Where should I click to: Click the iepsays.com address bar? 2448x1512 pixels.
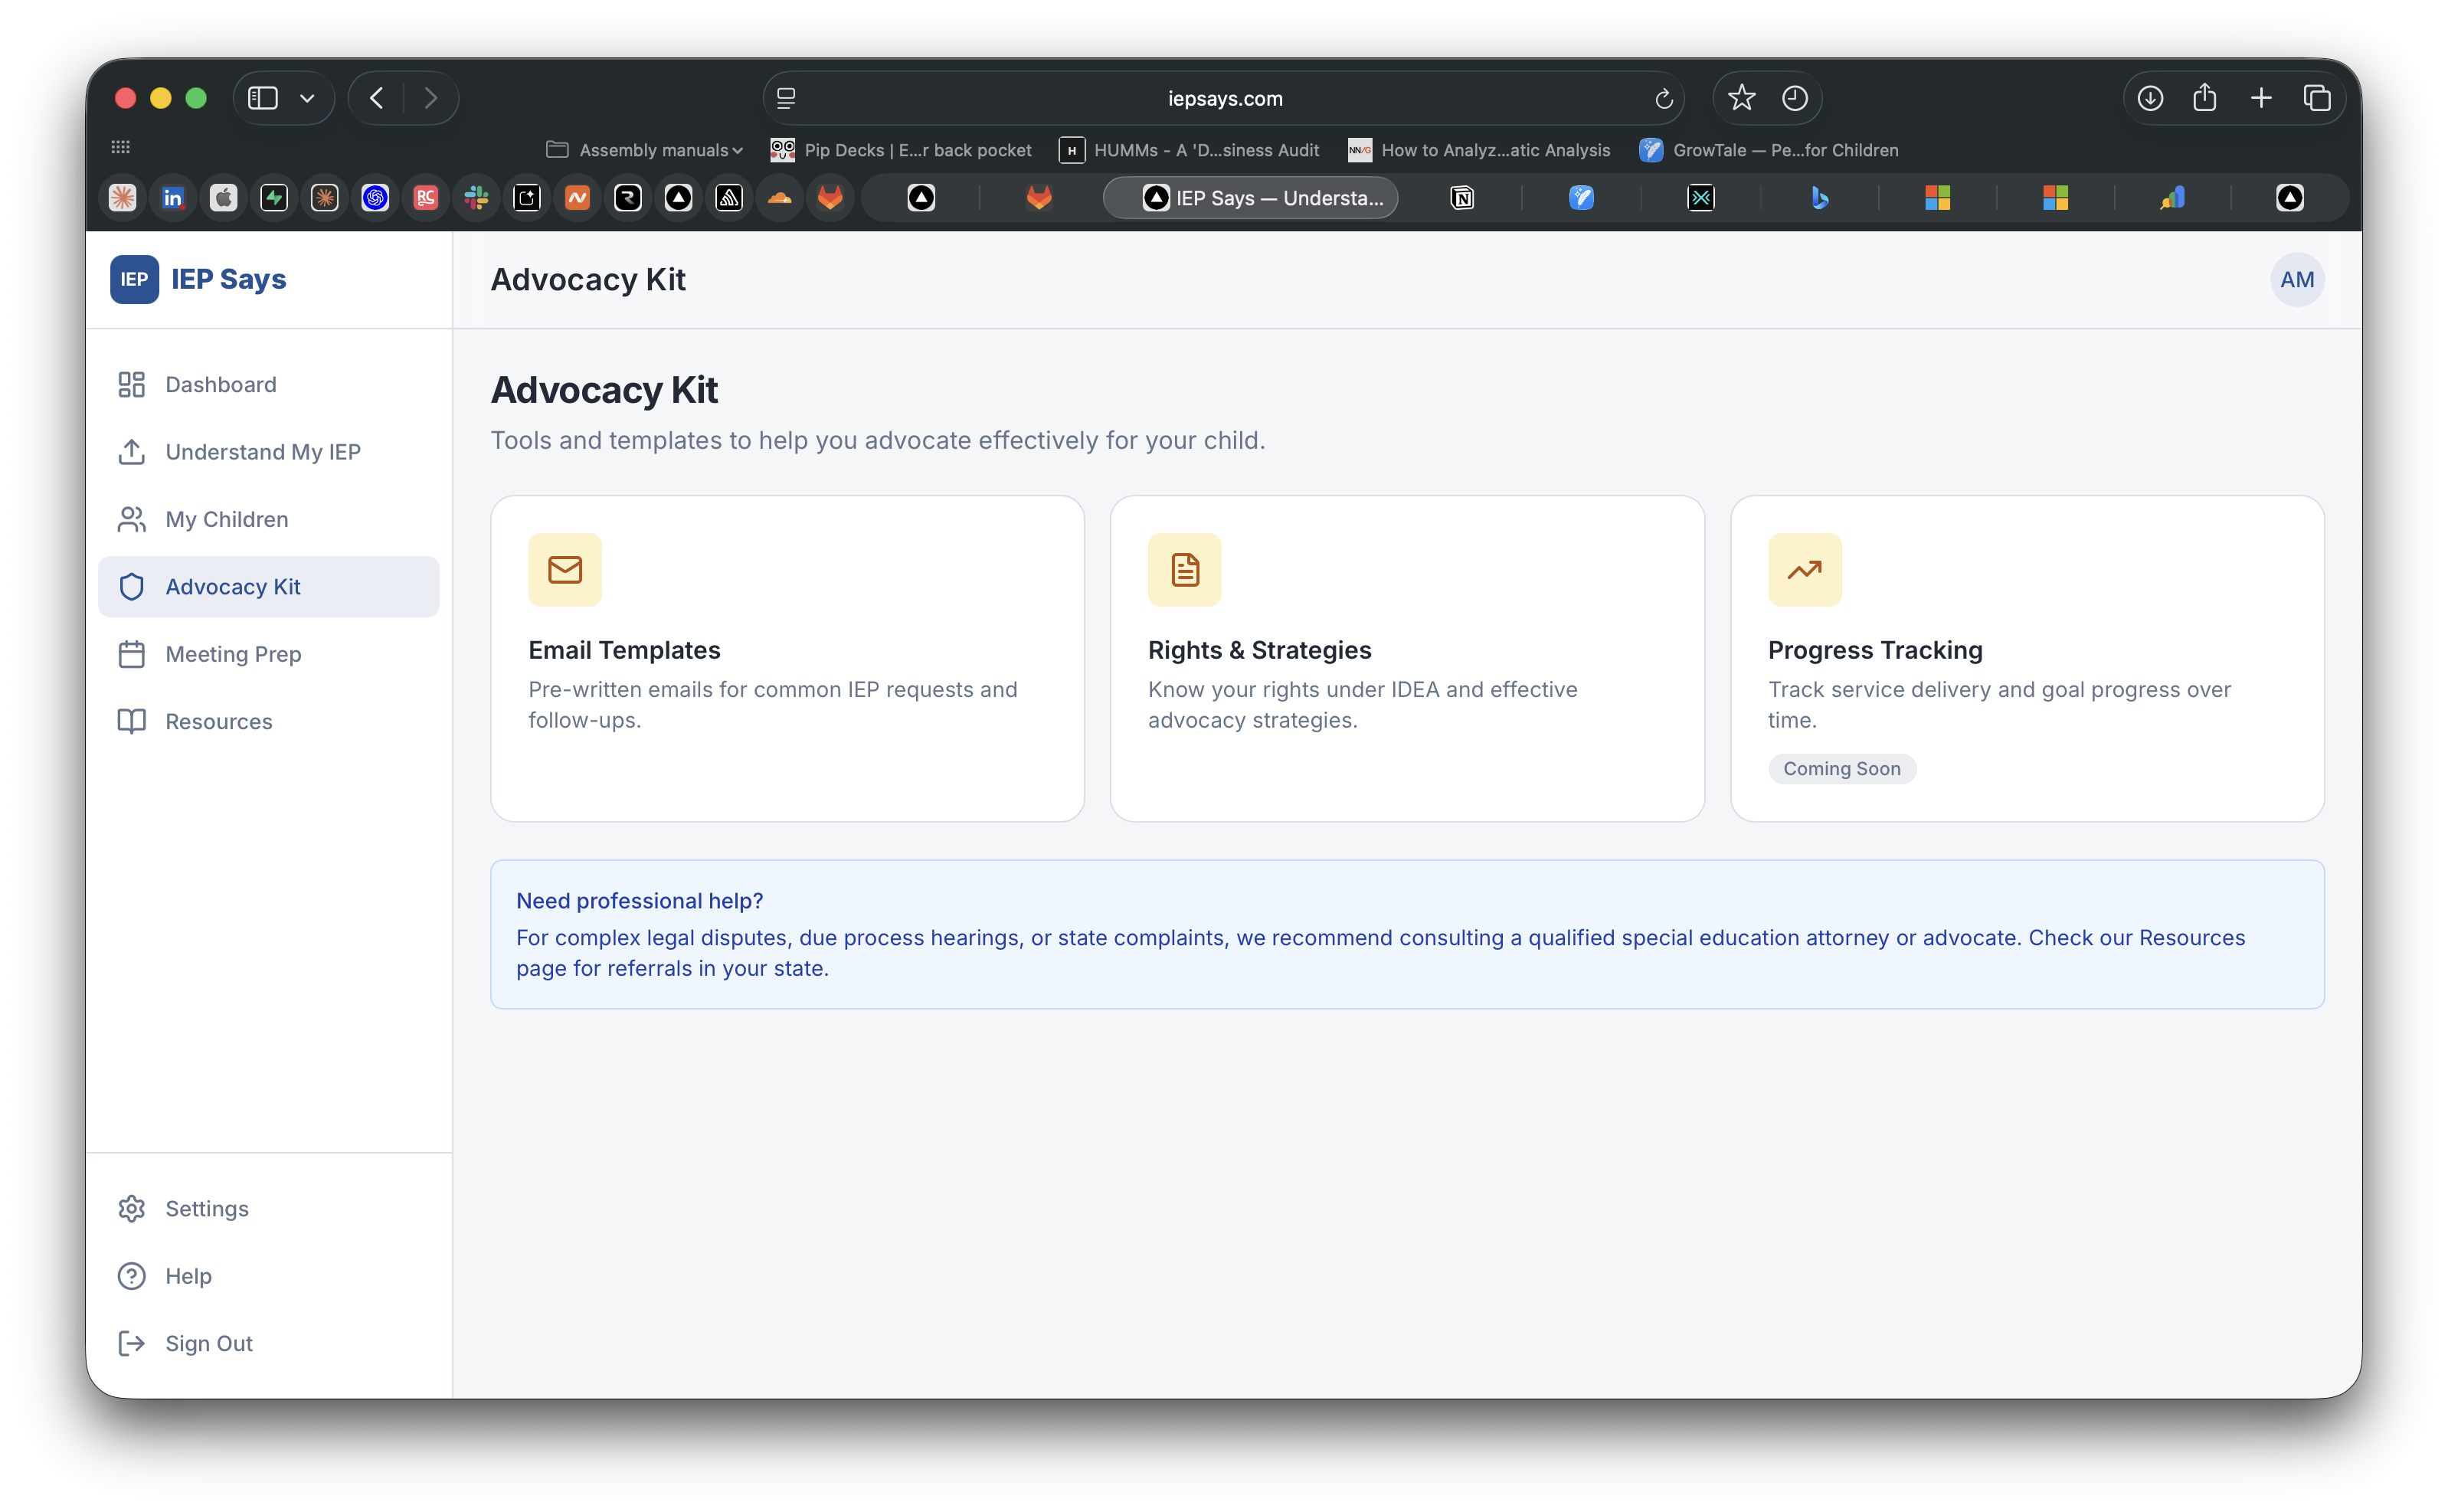point(1224,98)
